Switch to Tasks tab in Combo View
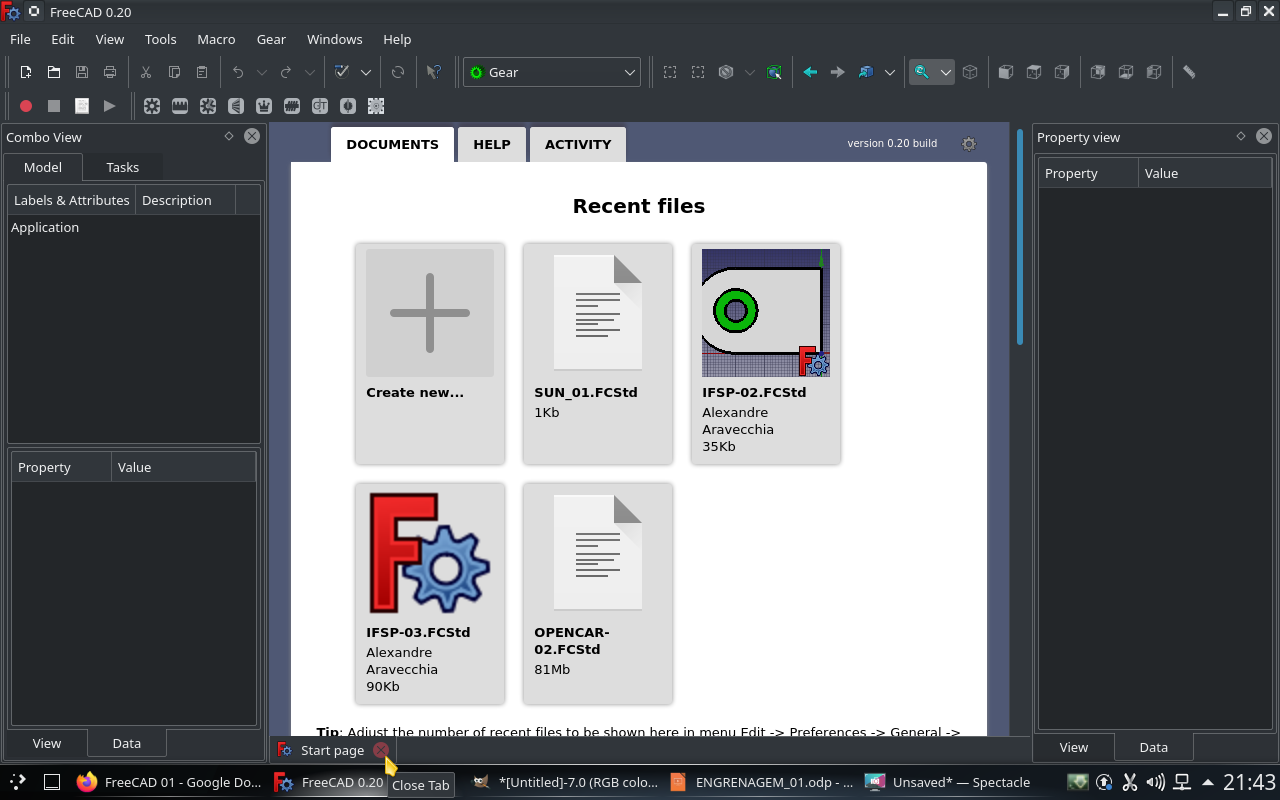 pyautogui.click(x=122, y=167)
